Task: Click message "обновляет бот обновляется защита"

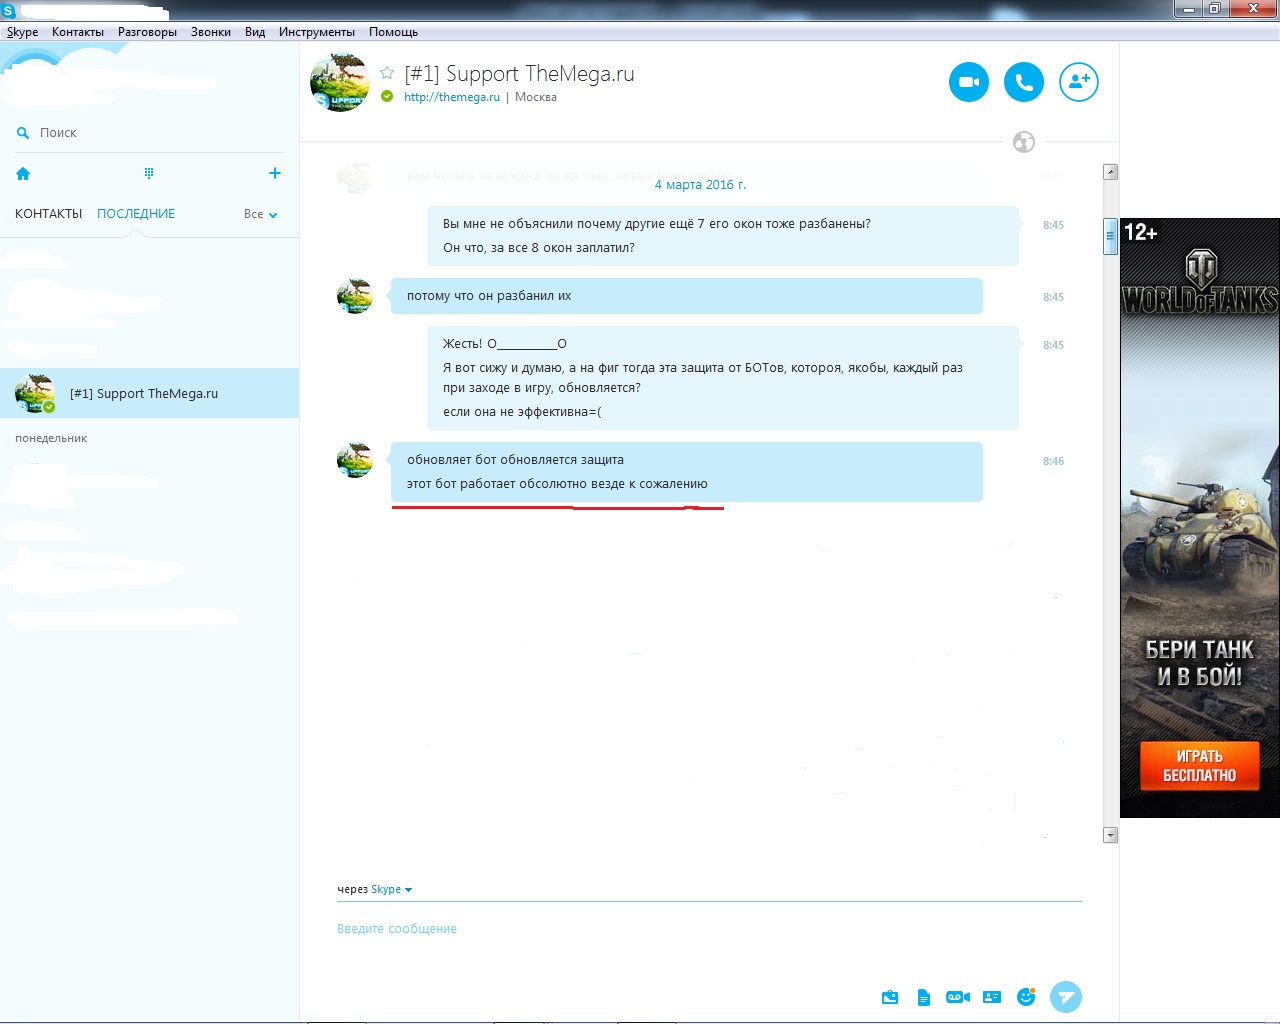Action: pyautogui.click(x=515, y=460)
